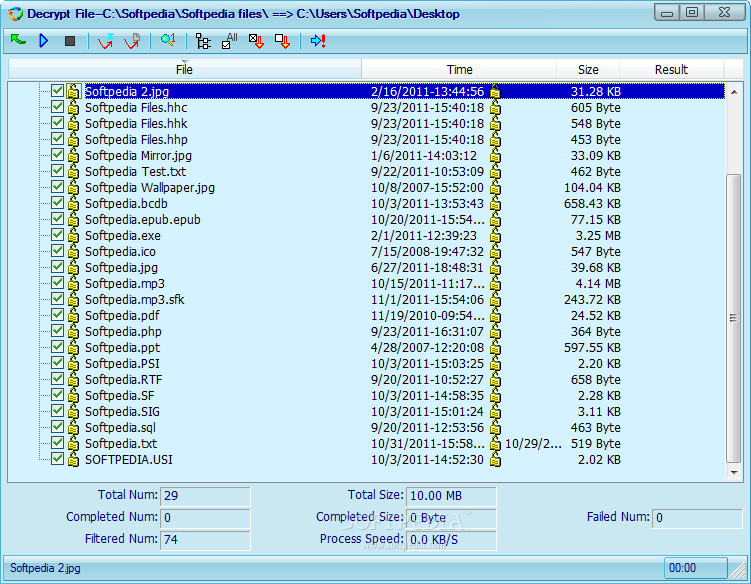Select the Softpedia.SF file name
The image size is (751, 584).
coord(120,395)
